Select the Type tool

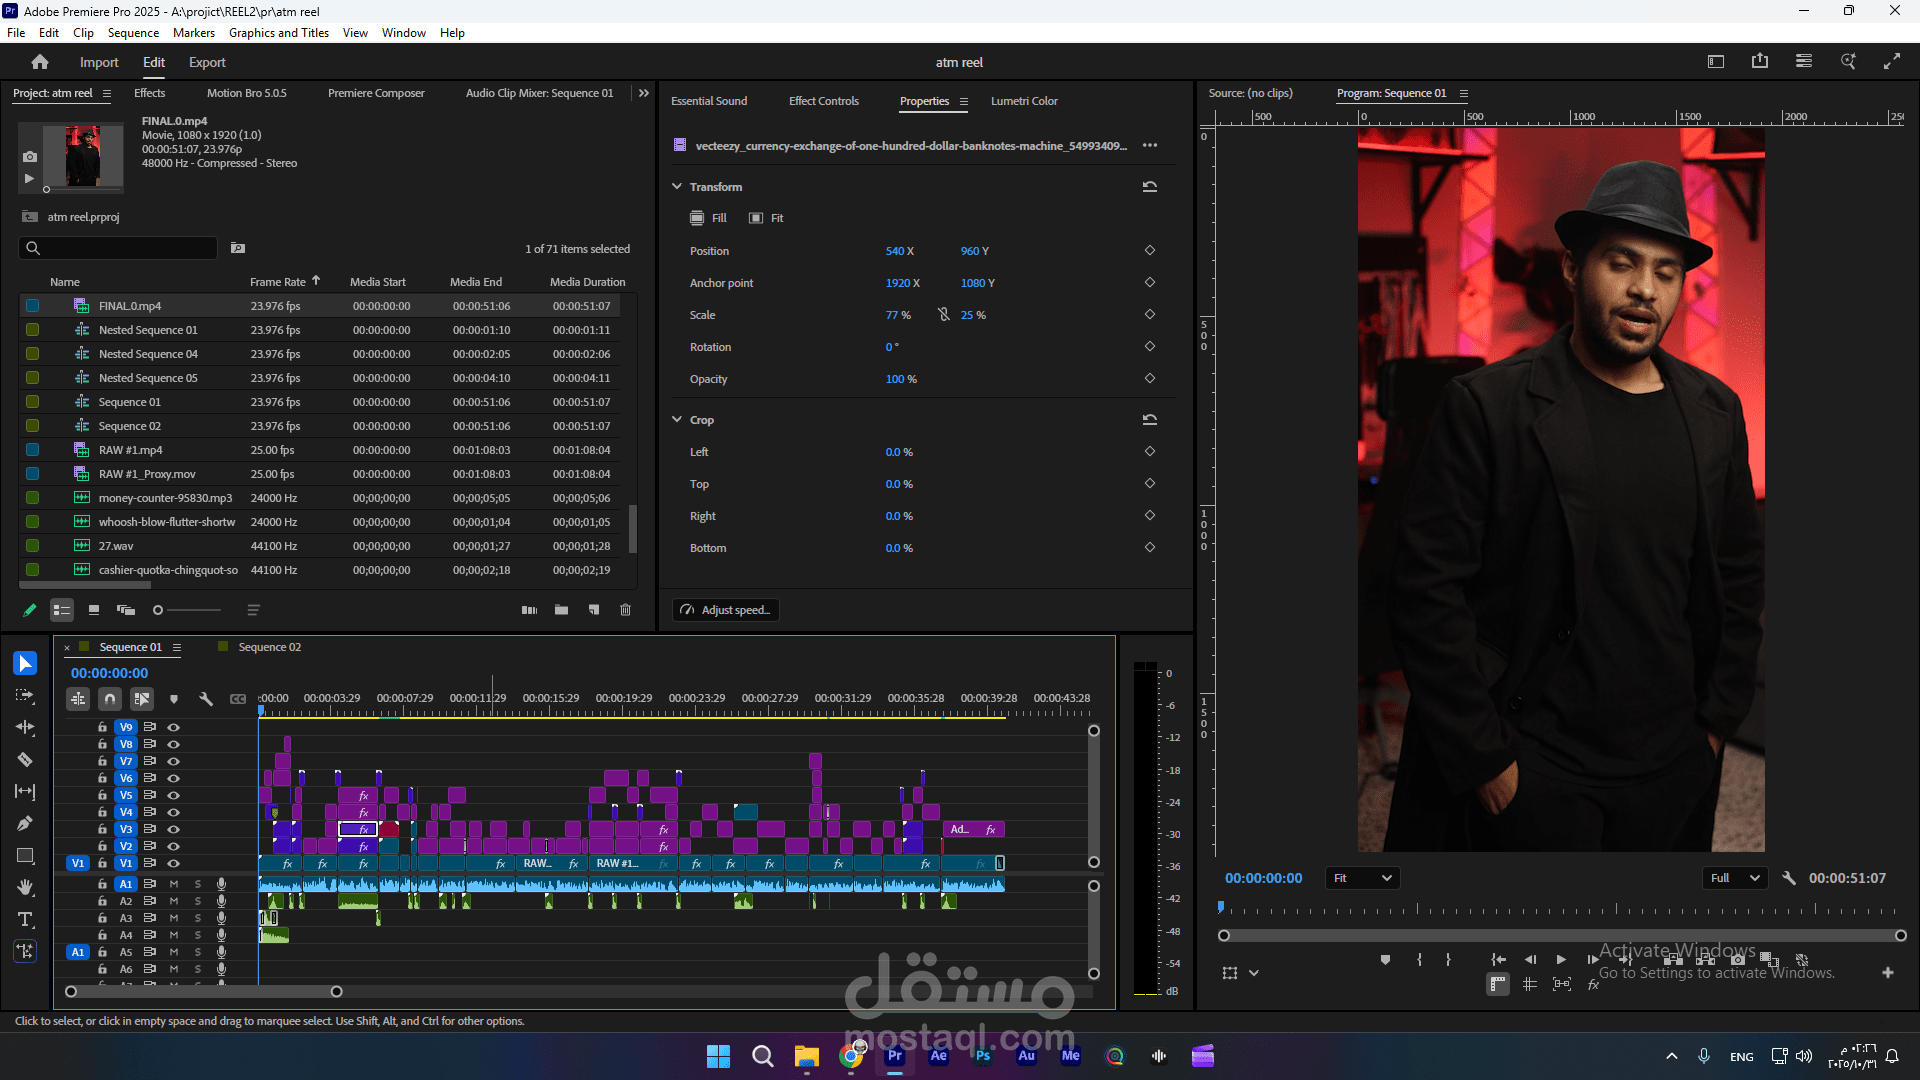[x=25, y=920]
